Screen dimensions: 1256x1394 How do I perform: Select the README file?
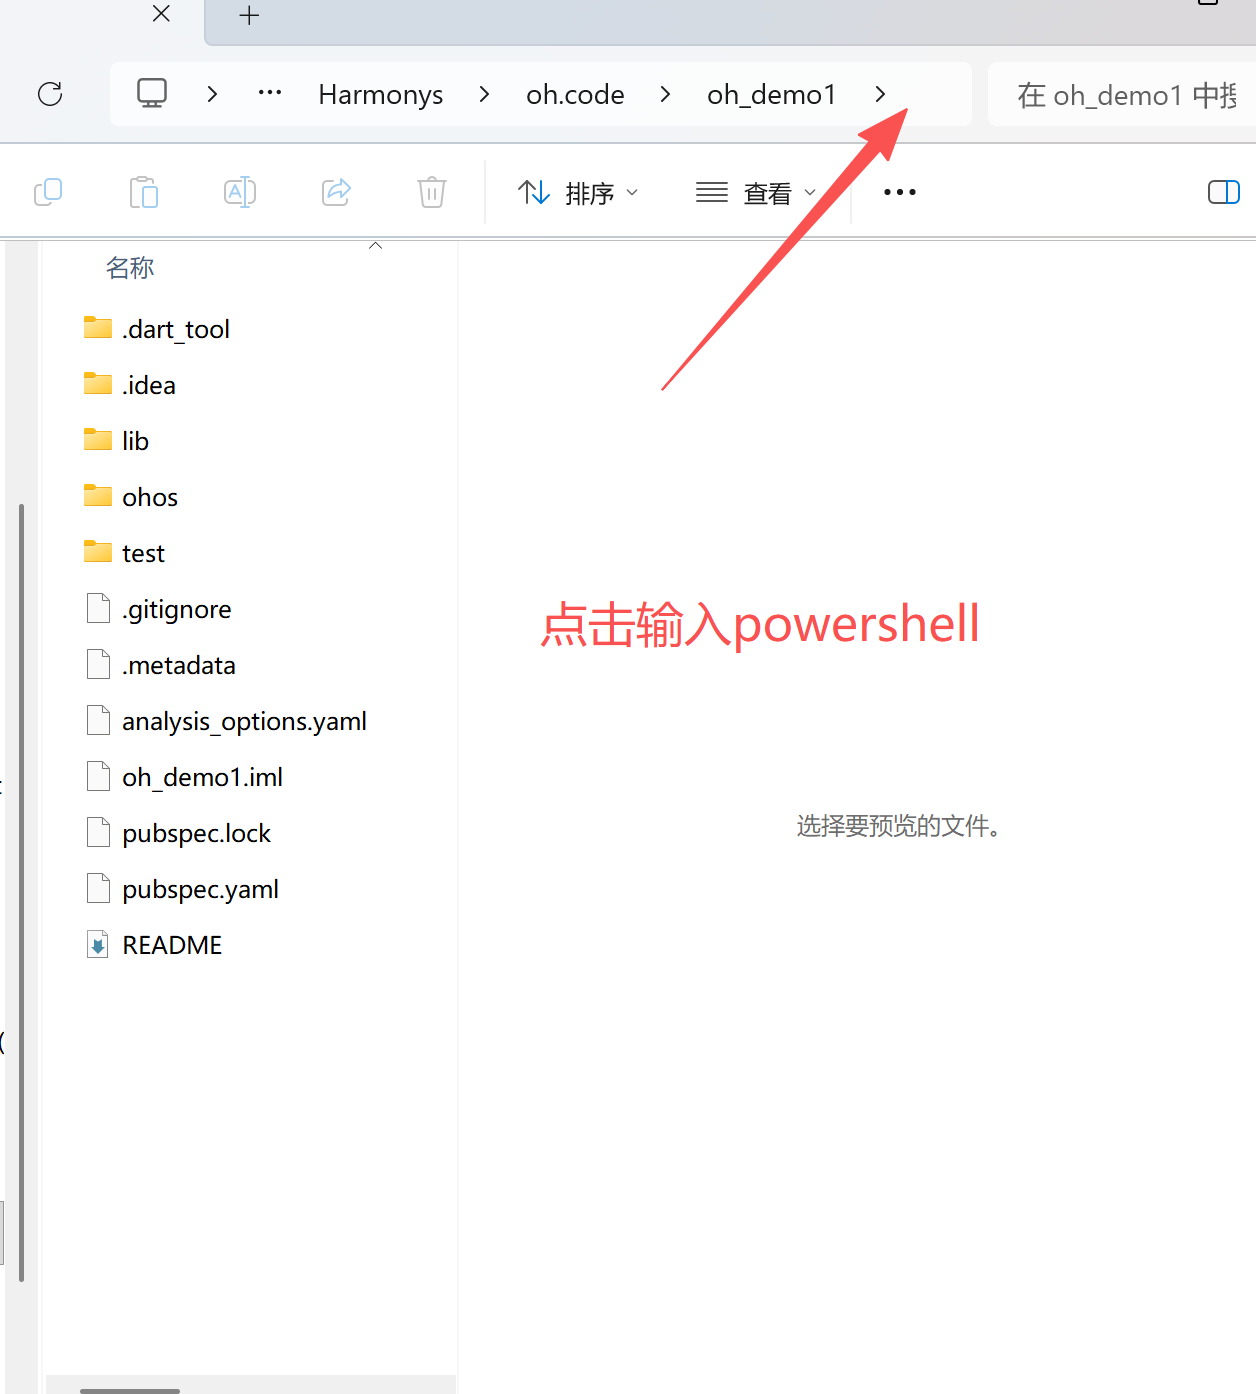[x=172, y=945]
